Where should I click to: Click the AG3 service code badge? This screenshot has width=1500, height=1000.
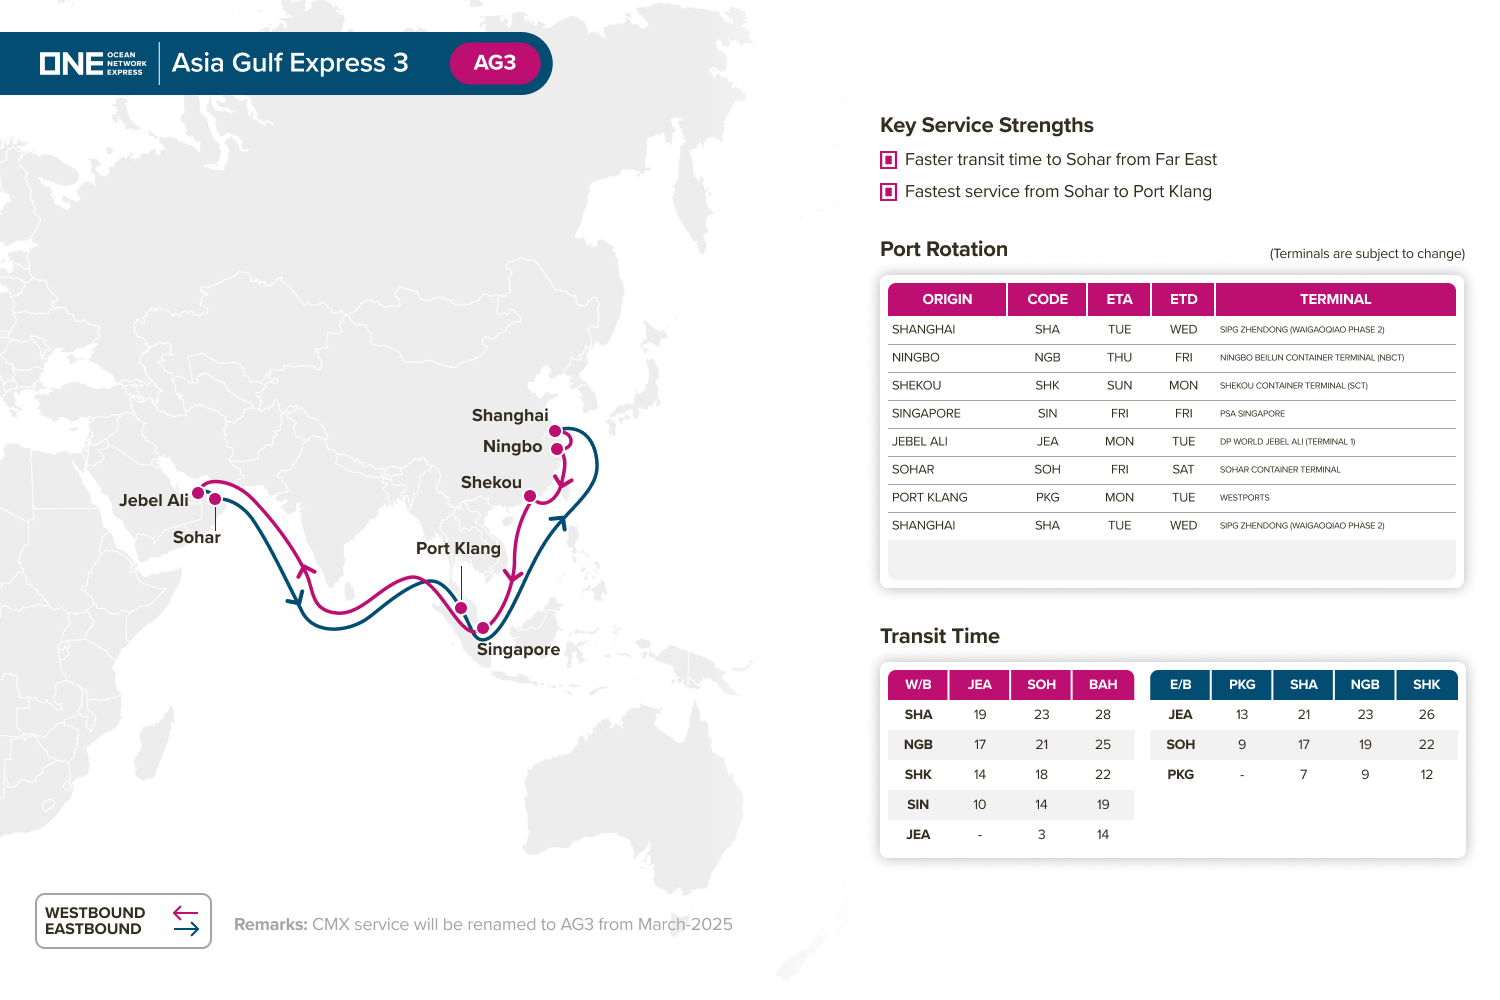pos(494,63)
